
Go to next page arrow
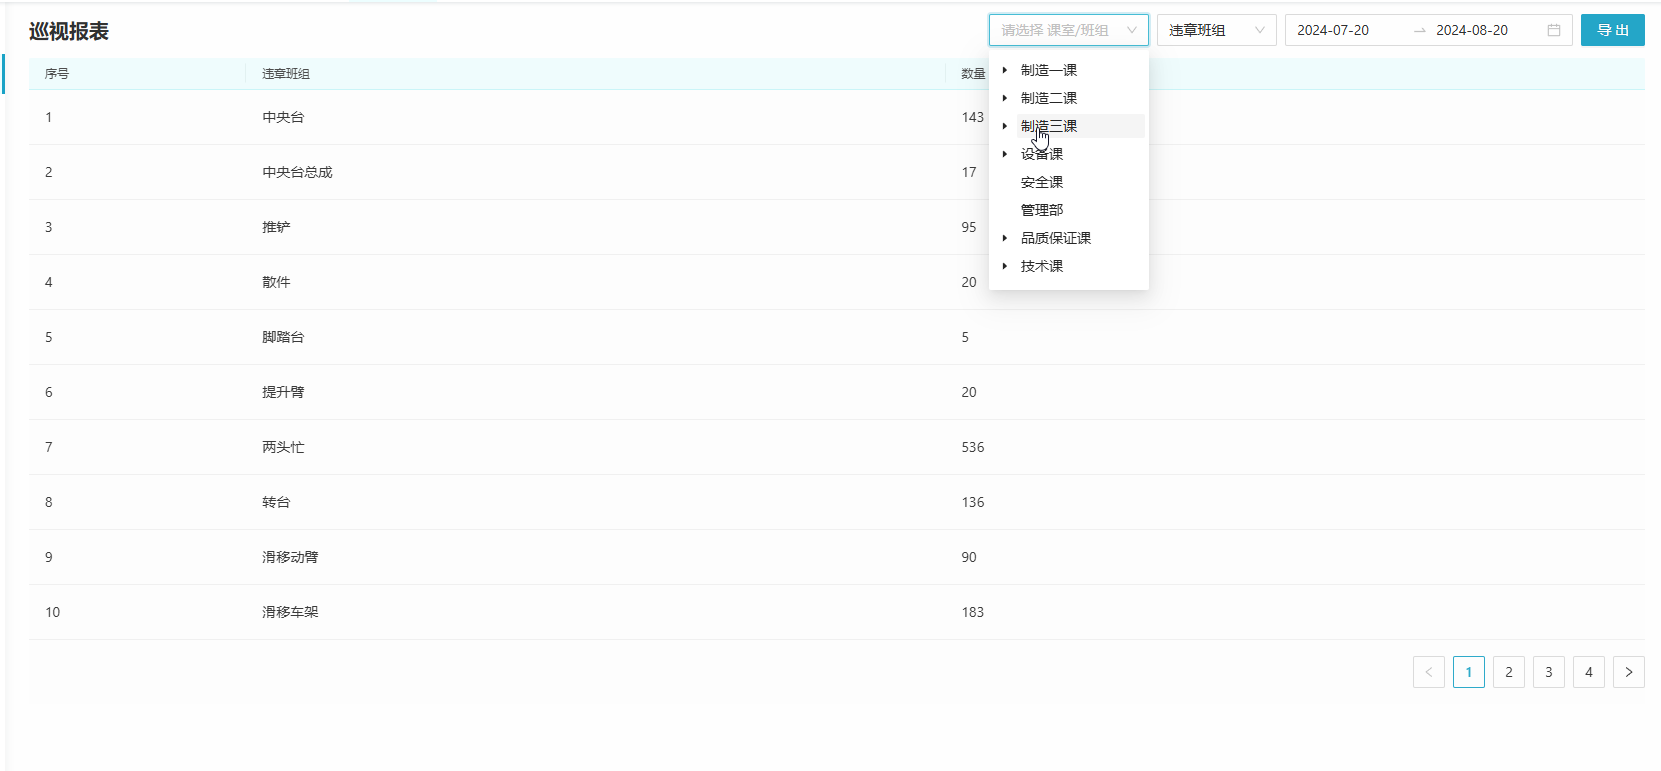pos(1629,672)
